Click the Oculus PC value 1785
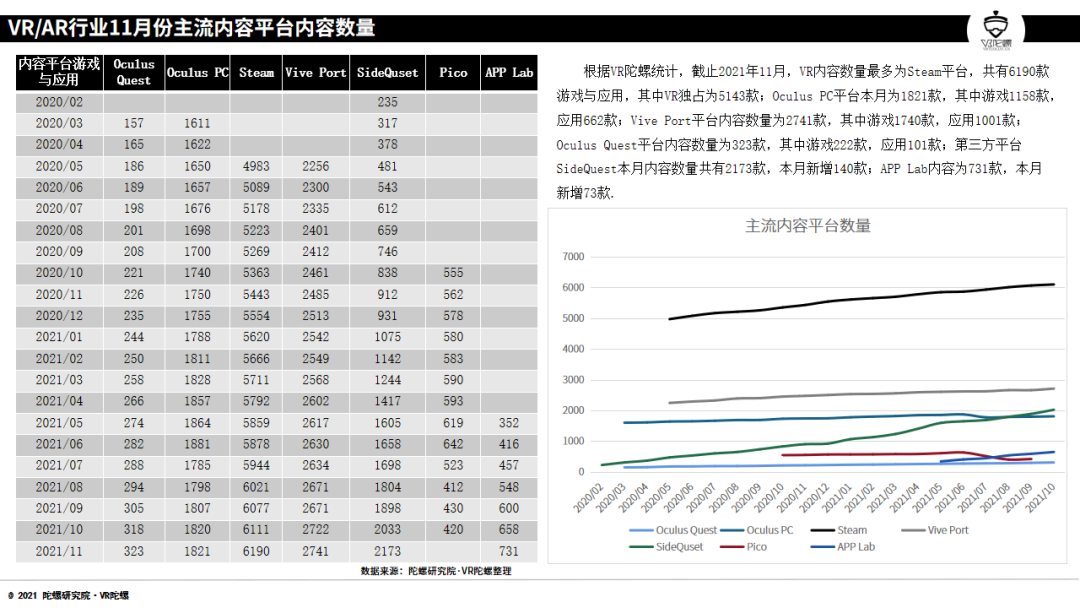Screen dimensions: 1080x608 pos(197,465)
